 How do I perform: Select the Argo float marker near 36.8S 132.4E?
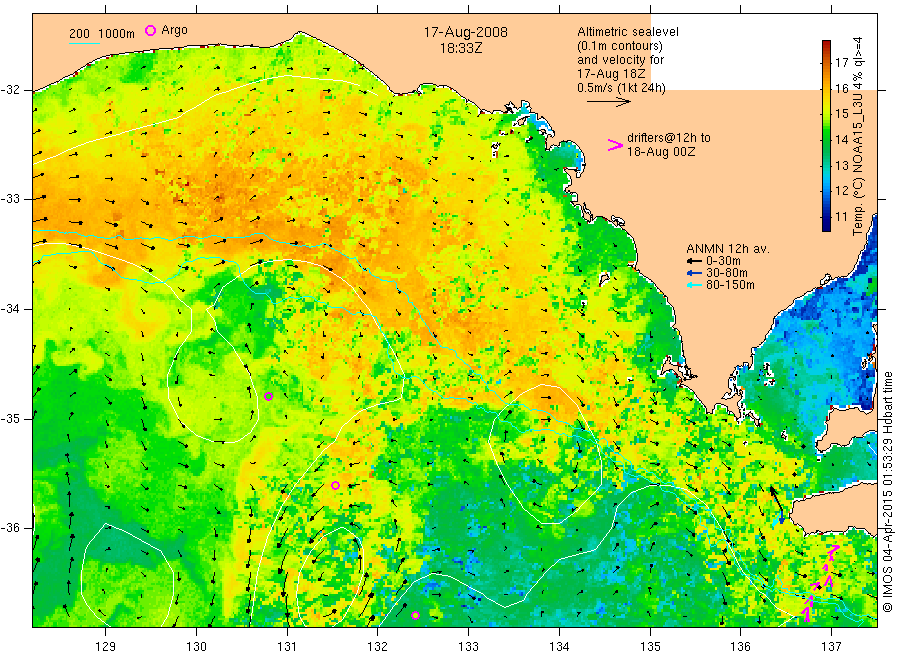[416, 615]
